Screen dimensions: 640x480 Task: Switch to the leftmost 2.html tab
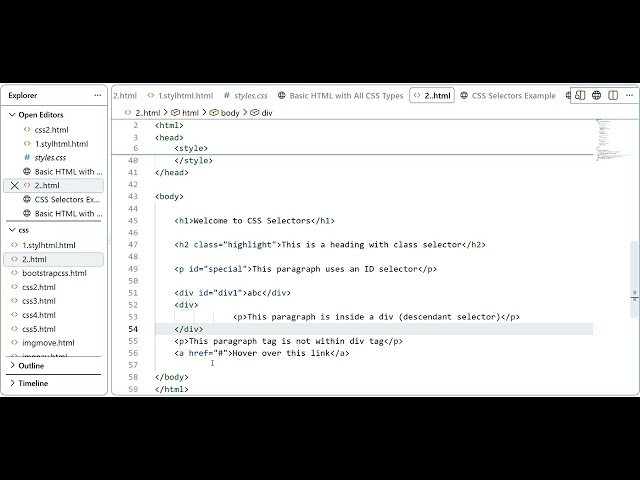(125, 96)
